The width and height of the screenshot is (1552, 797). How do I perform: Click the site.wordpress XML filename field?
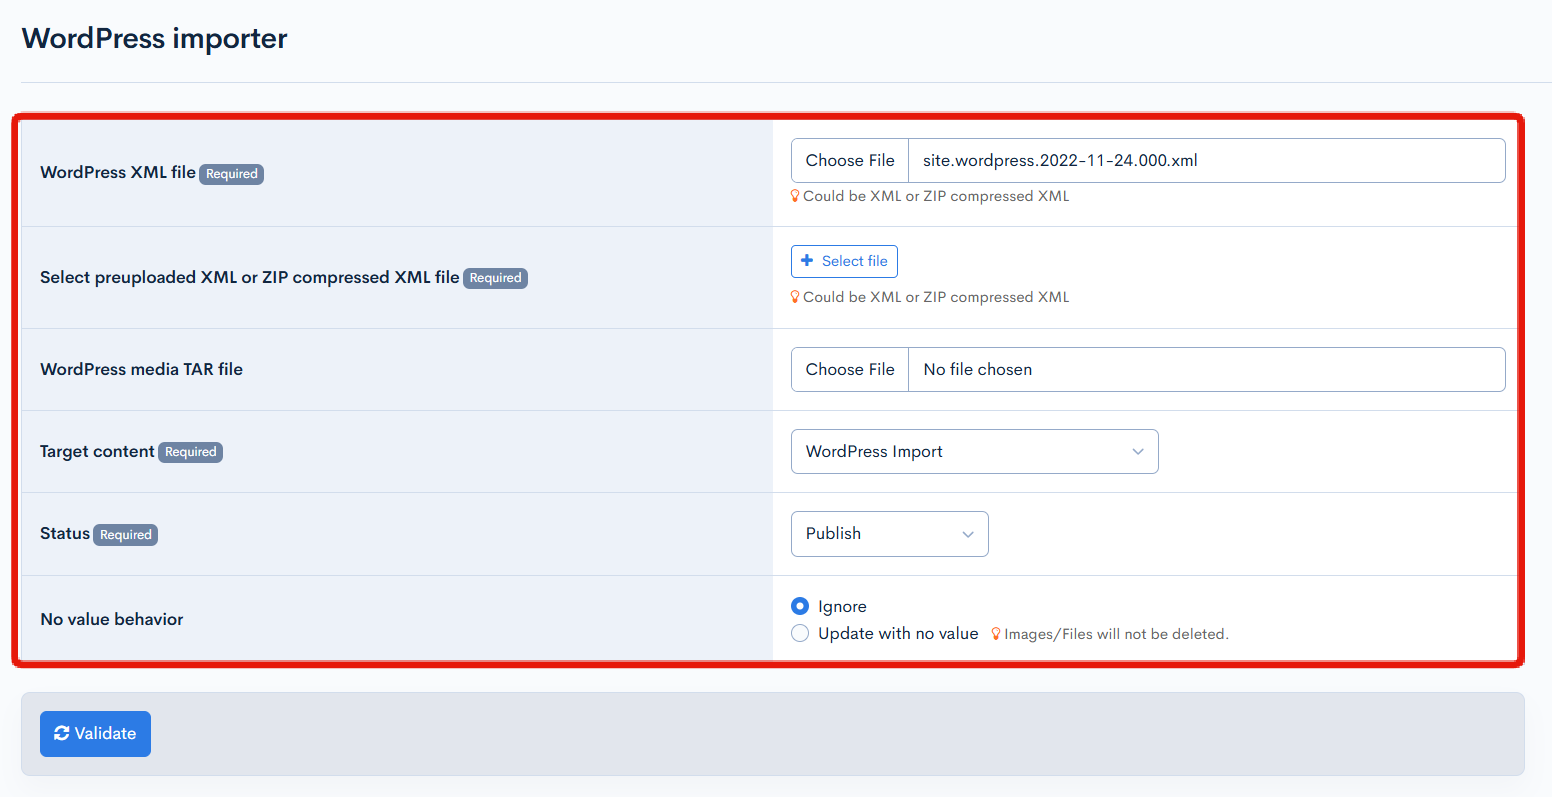point(1205,161)
